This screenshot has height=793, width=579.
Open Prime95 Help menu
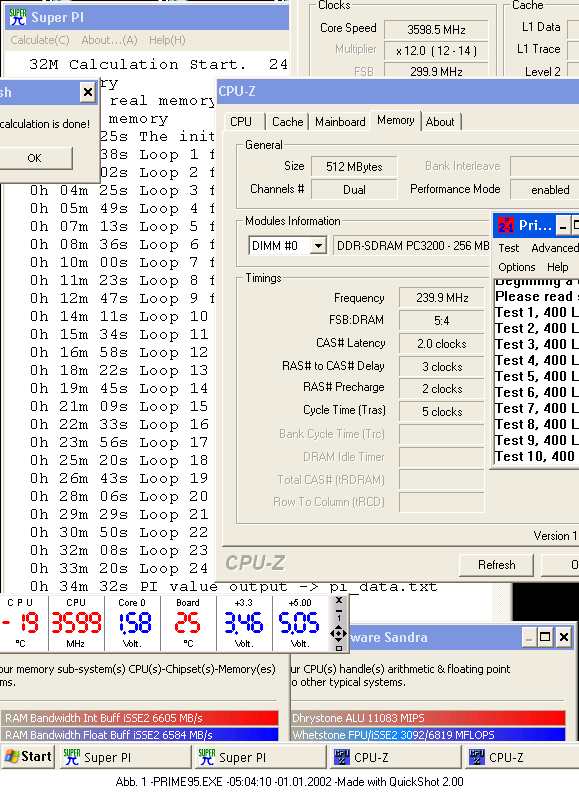pos(557,267)
